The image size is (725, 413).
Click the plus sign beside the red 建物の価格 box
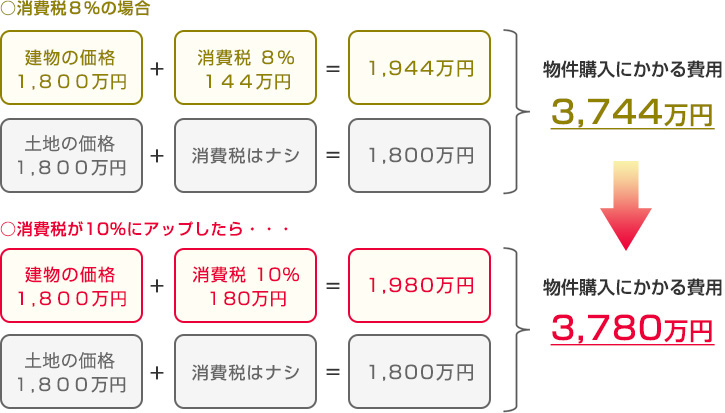pos(157,286)
